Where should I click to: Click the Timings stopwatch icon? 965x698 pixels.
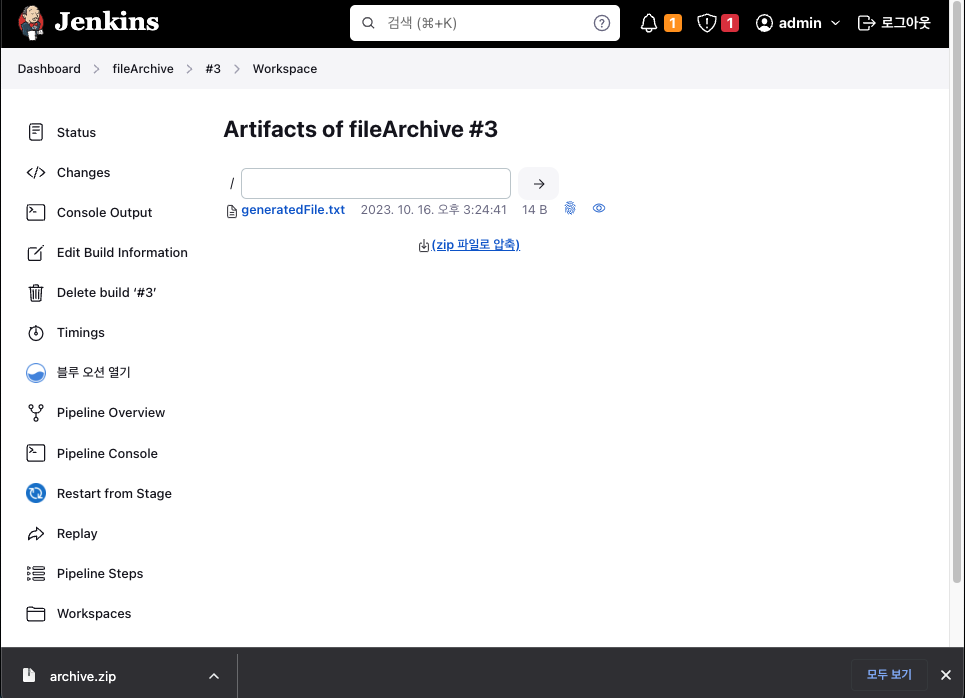click(x=36, y=333)
